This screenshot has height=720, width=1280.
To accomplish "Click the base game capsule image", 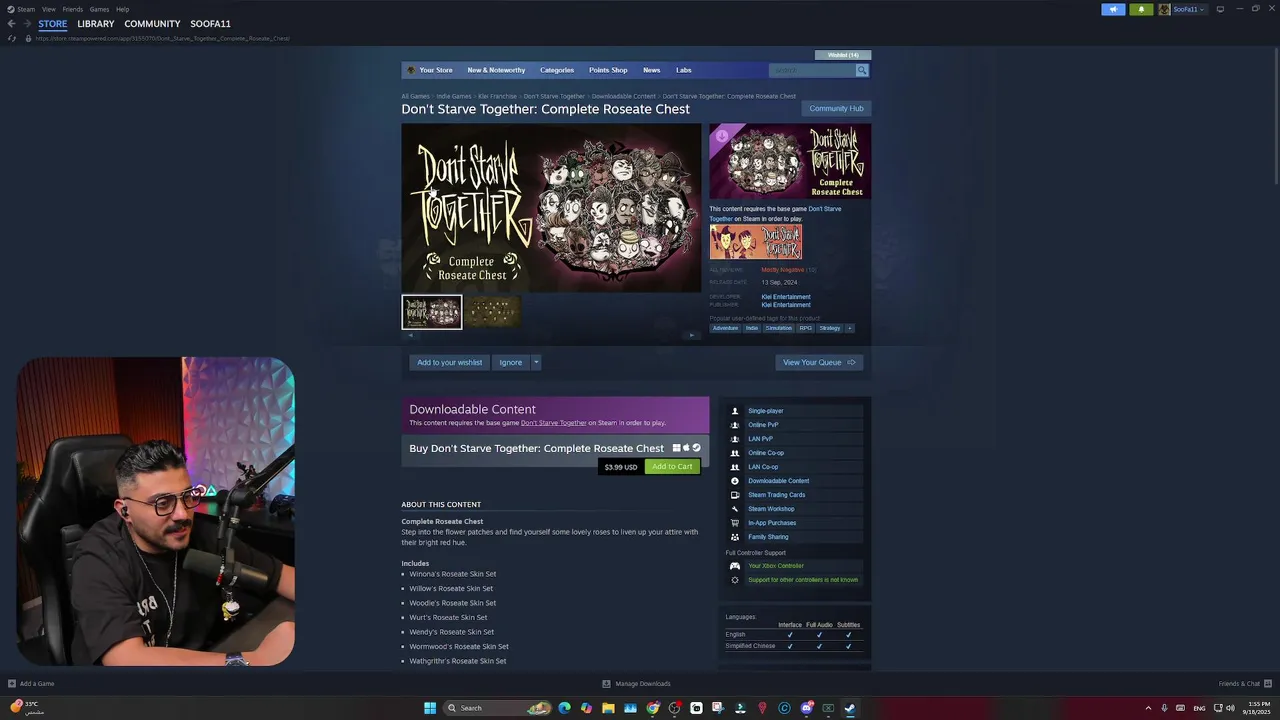I will (x=756, y=242).
